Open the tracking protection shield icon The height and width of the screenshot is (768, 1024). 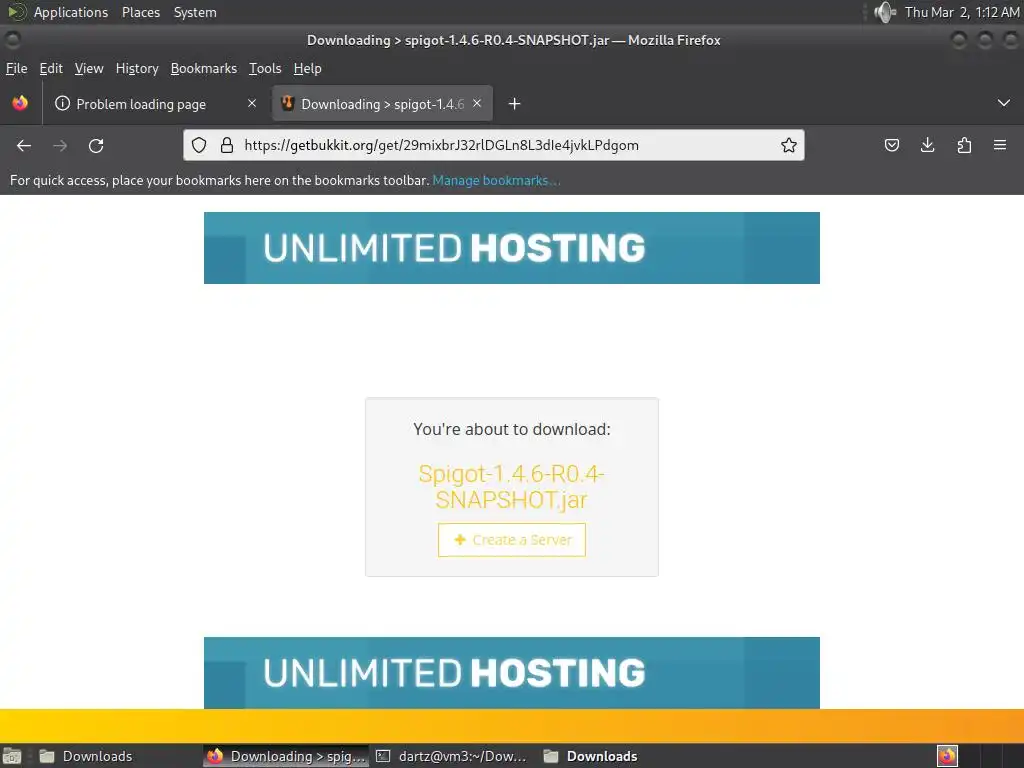tap(199, 145)
